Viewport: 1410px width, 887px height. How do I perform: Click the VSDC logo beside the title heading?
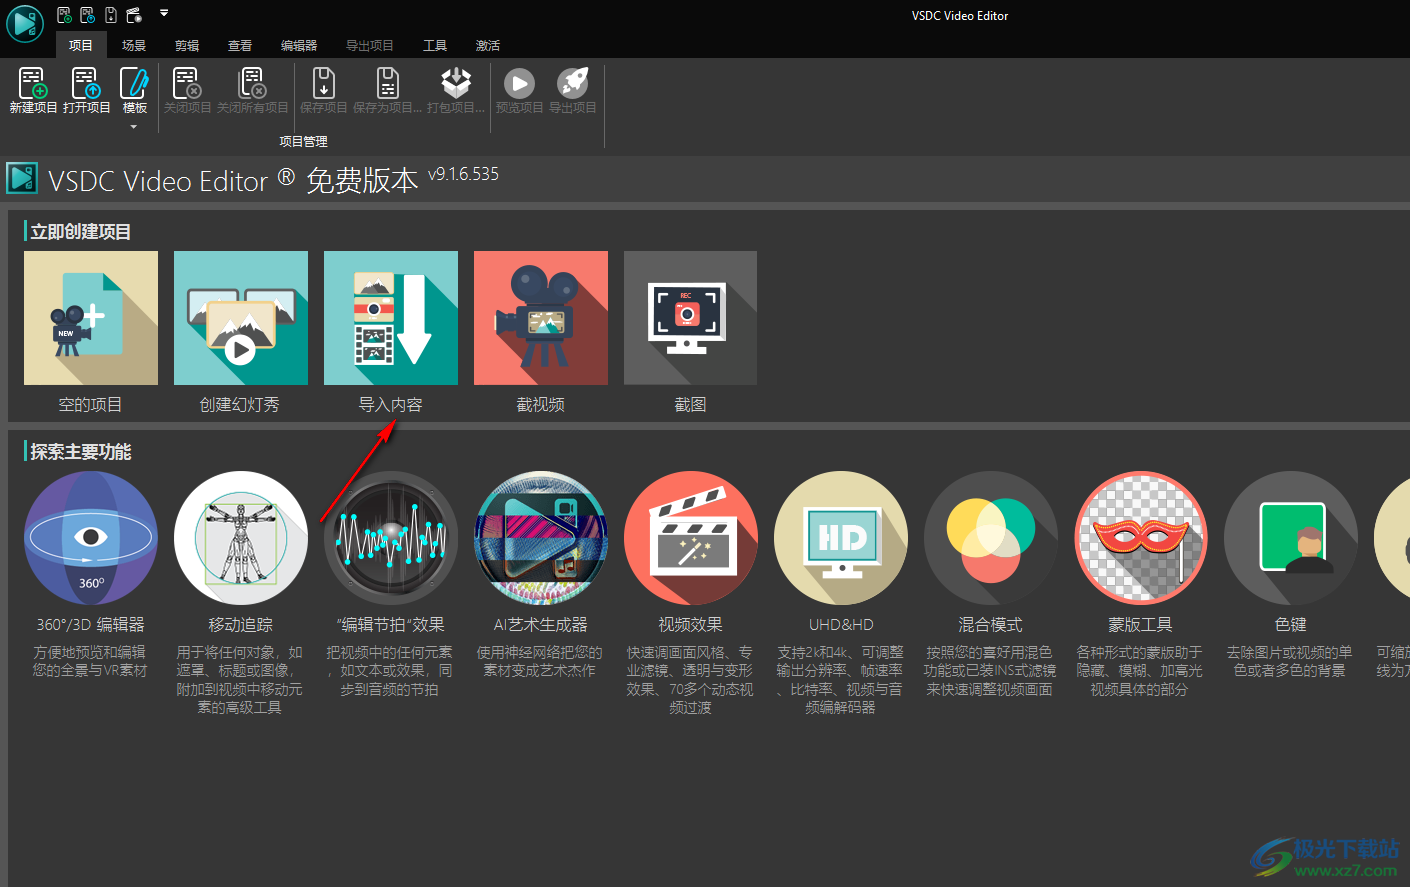pos(22,178)
